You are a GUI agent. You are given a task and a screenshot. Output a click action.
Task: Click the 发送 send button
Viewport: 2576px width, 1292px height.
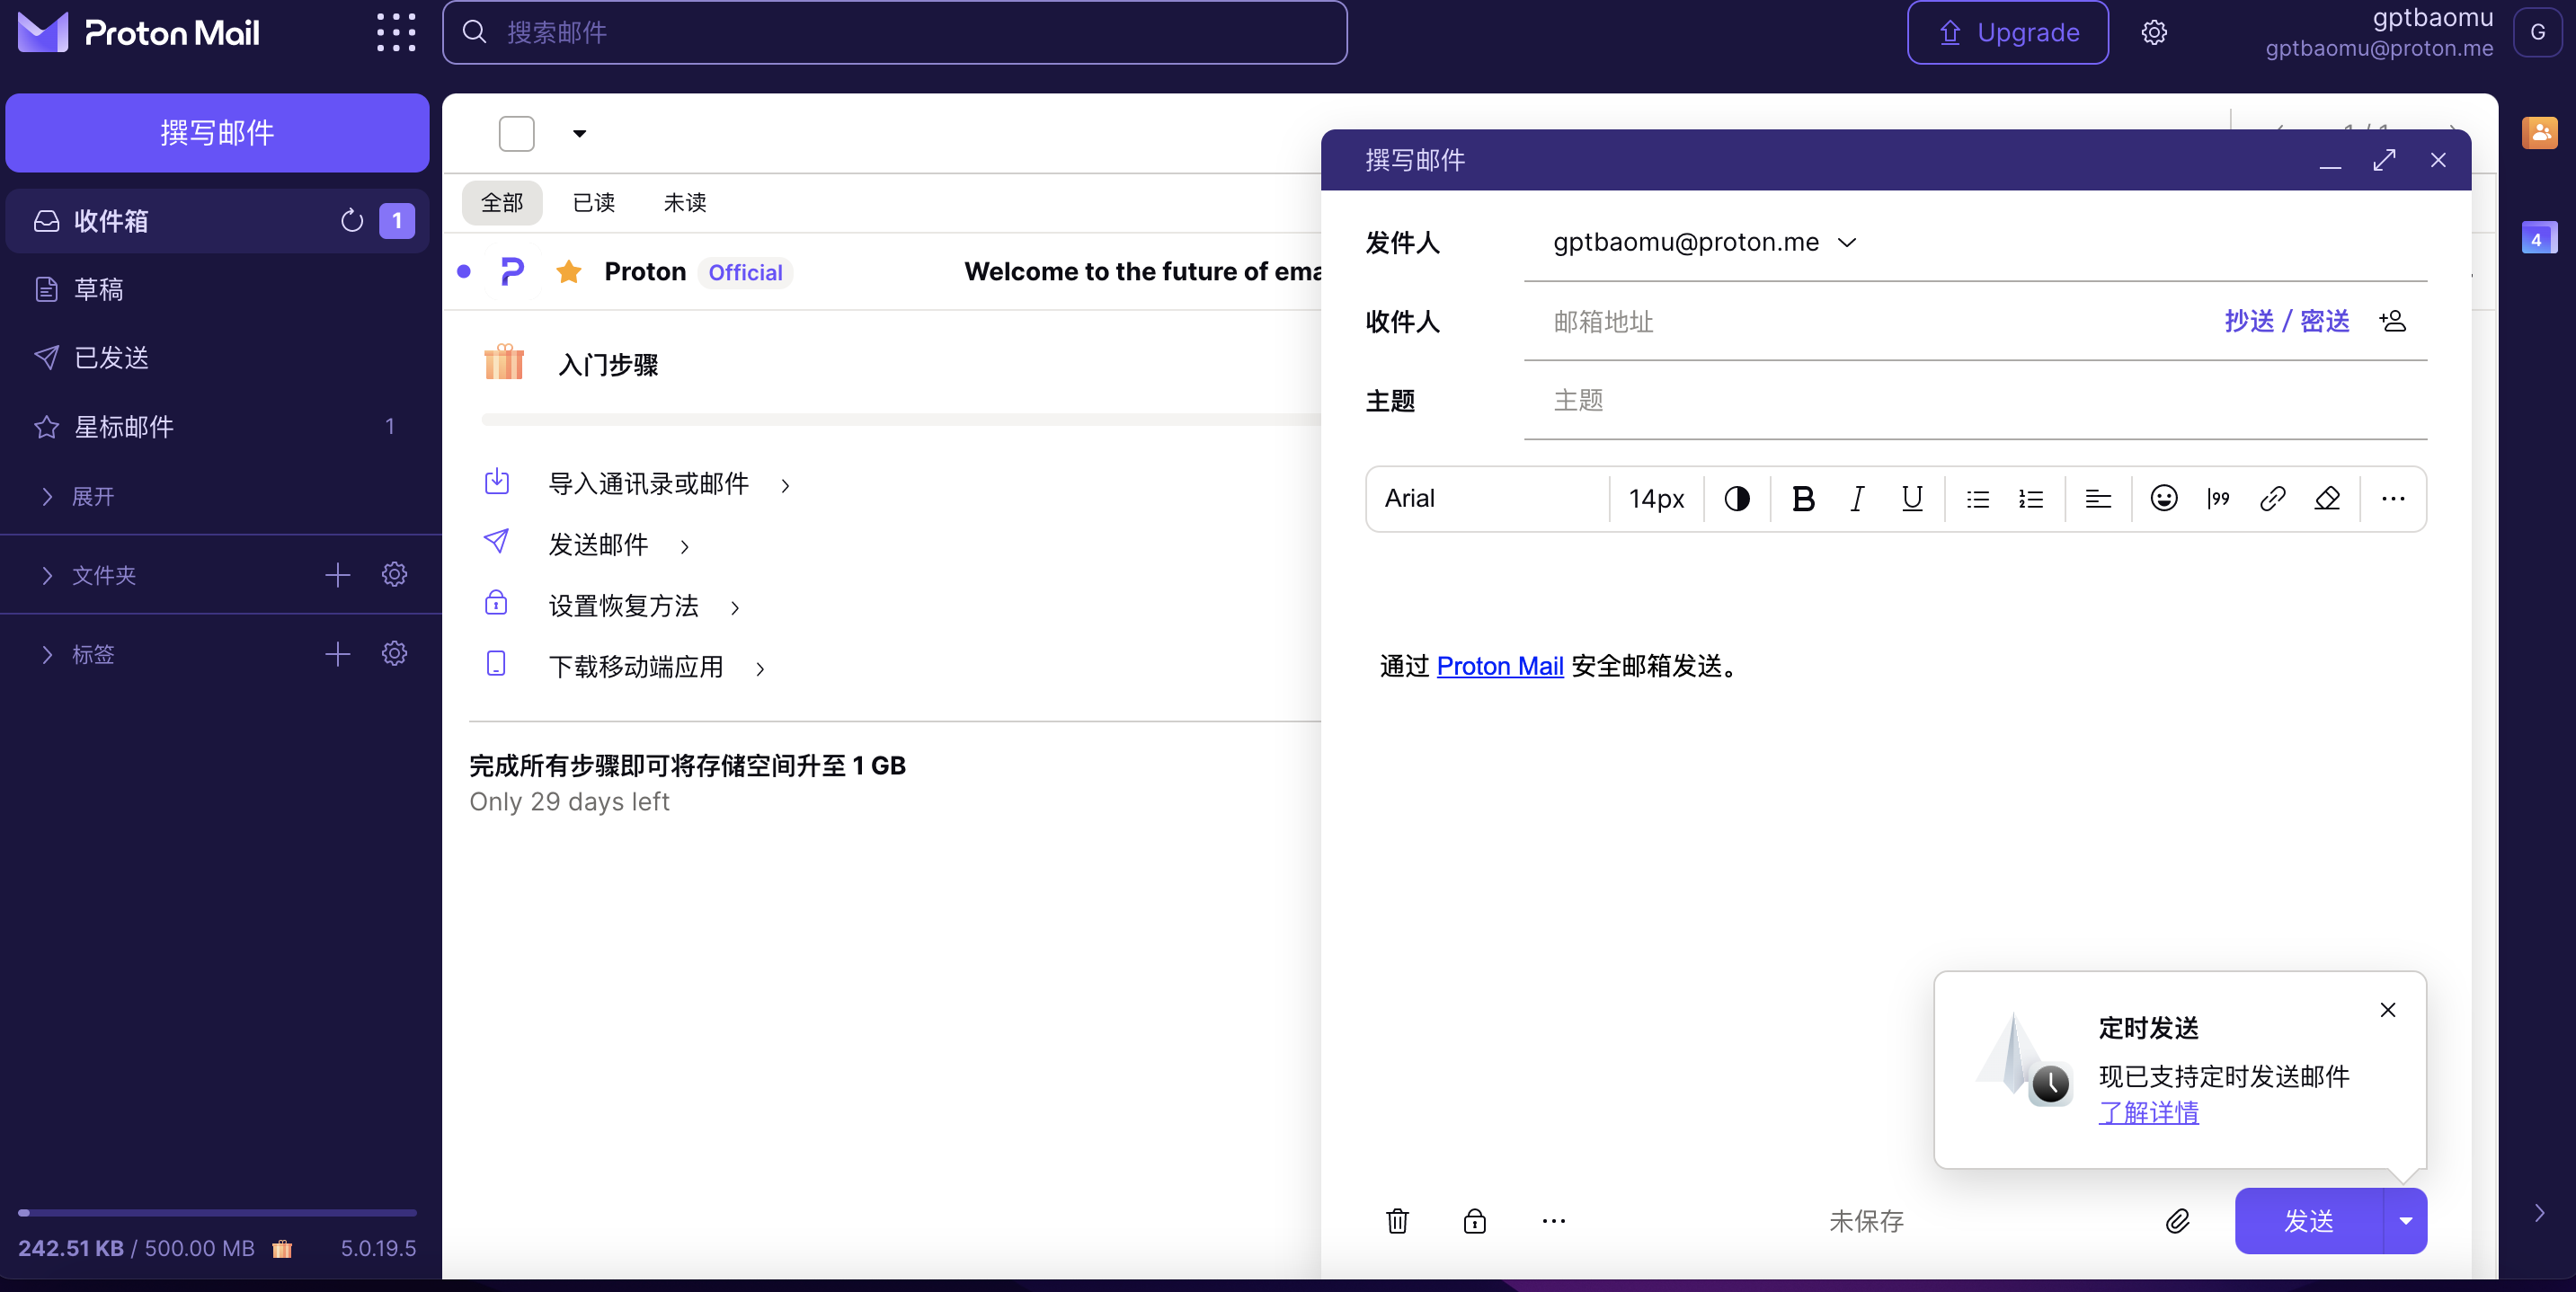coord(2309,1221)
